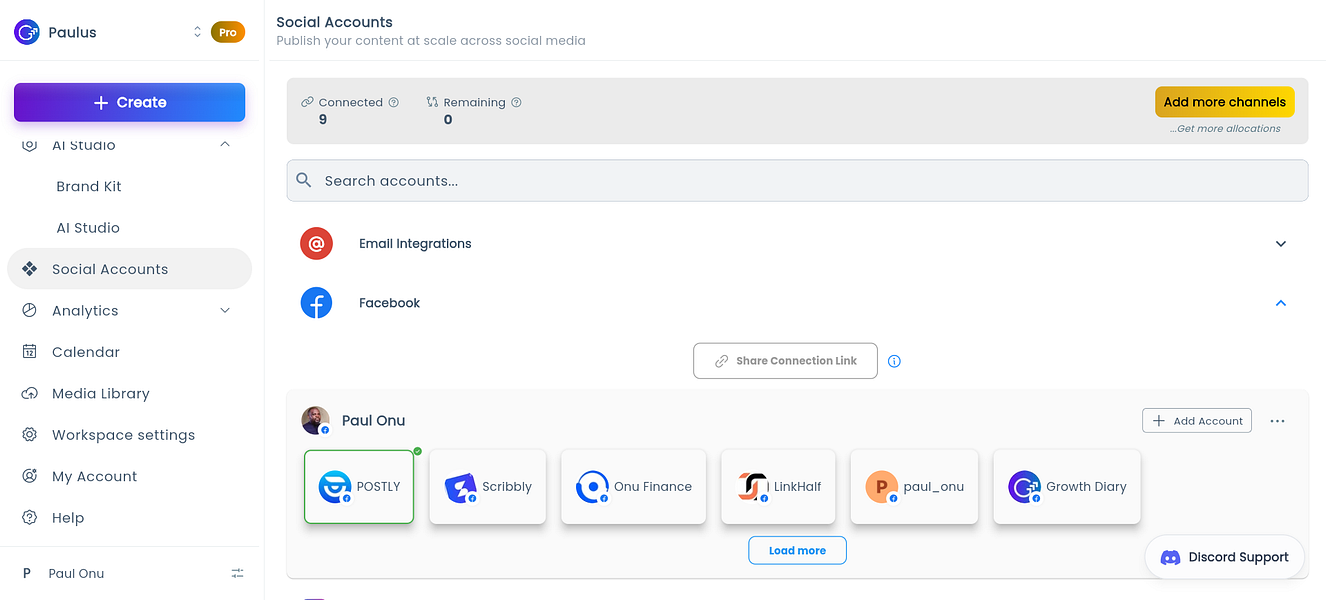Click the Postly logo beside Paulus
The image size is (1326, 600).
(27, 32)
